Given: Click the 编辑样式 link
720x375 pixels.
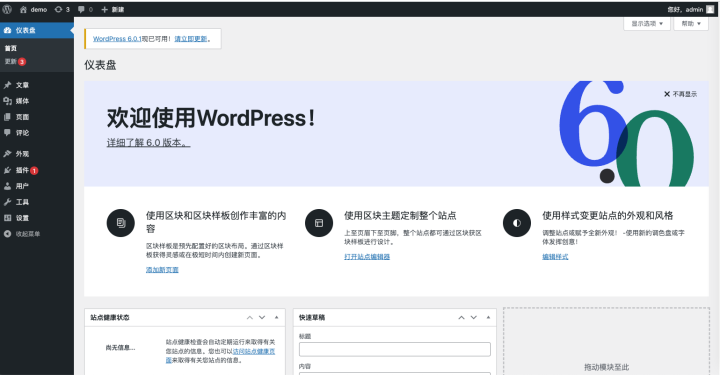Looking at the screenshot, I should [555, 257].
